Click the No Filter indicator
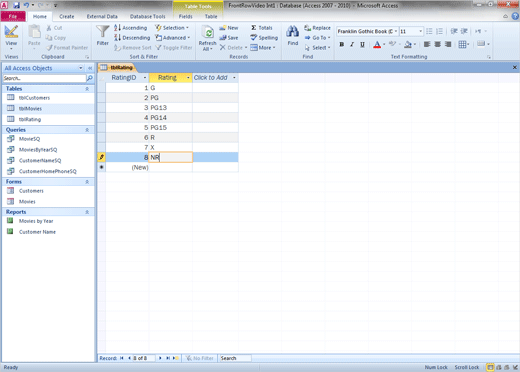Screen dimensions: 520x372 (200, 358)
